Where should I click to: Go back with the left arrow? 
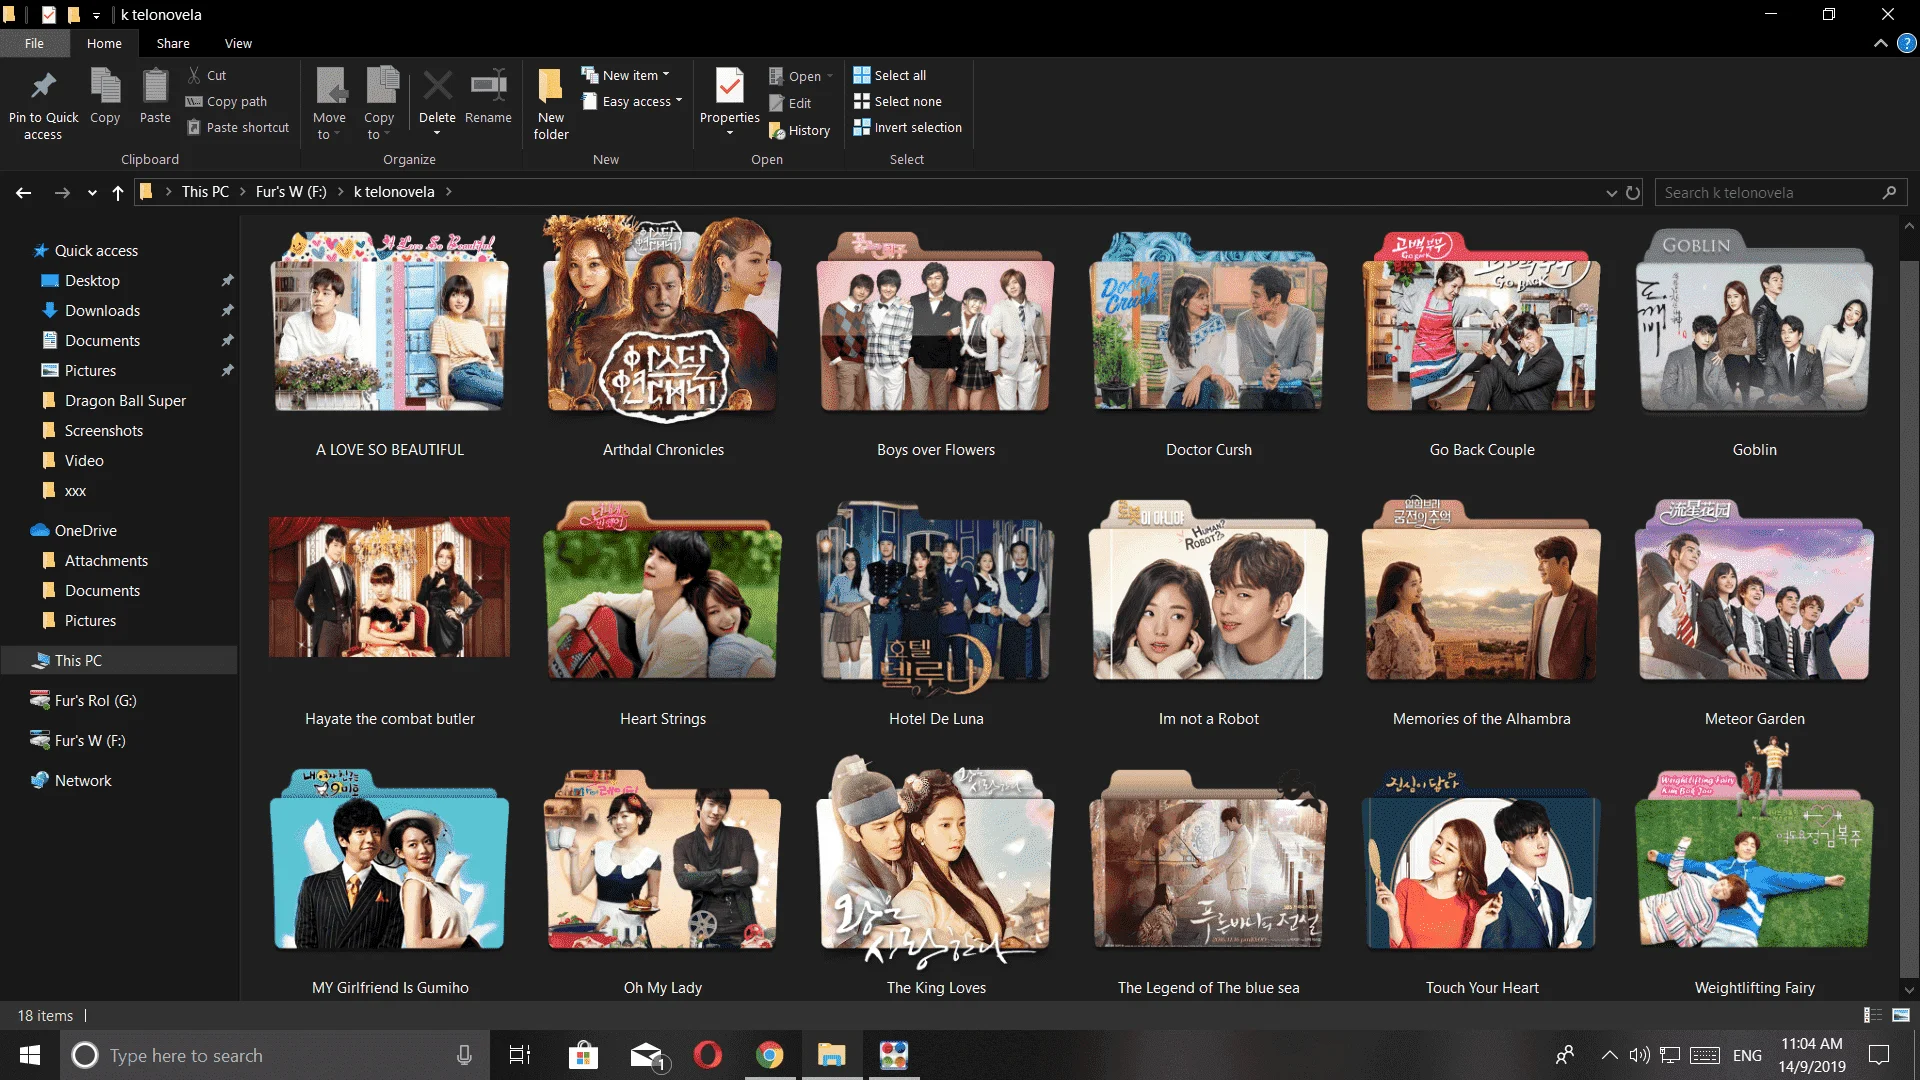(x=24, y=192)
